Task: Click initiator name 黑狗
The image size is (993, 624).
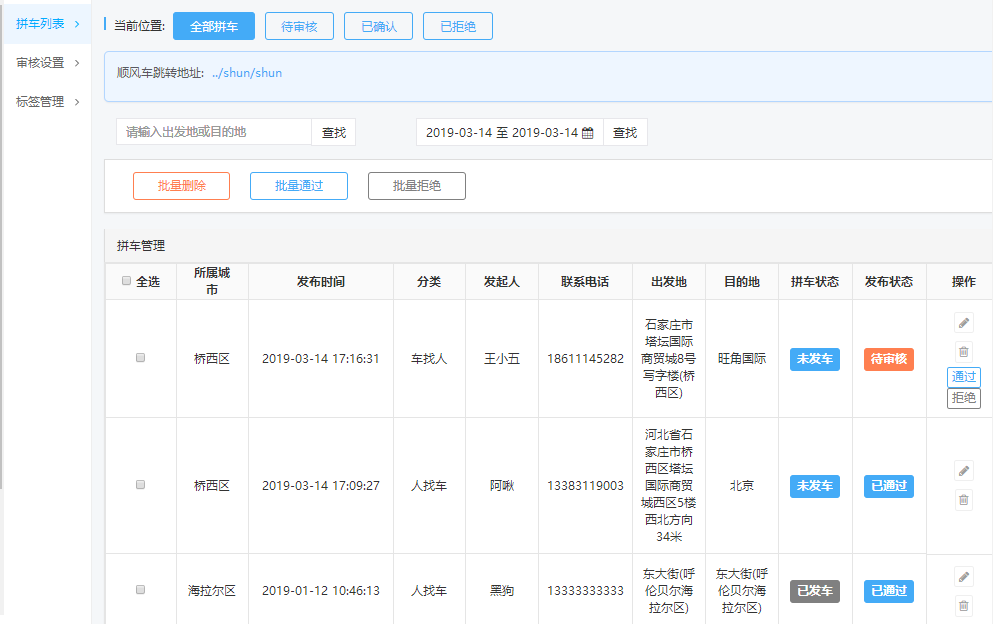Action: pos(502,591)
